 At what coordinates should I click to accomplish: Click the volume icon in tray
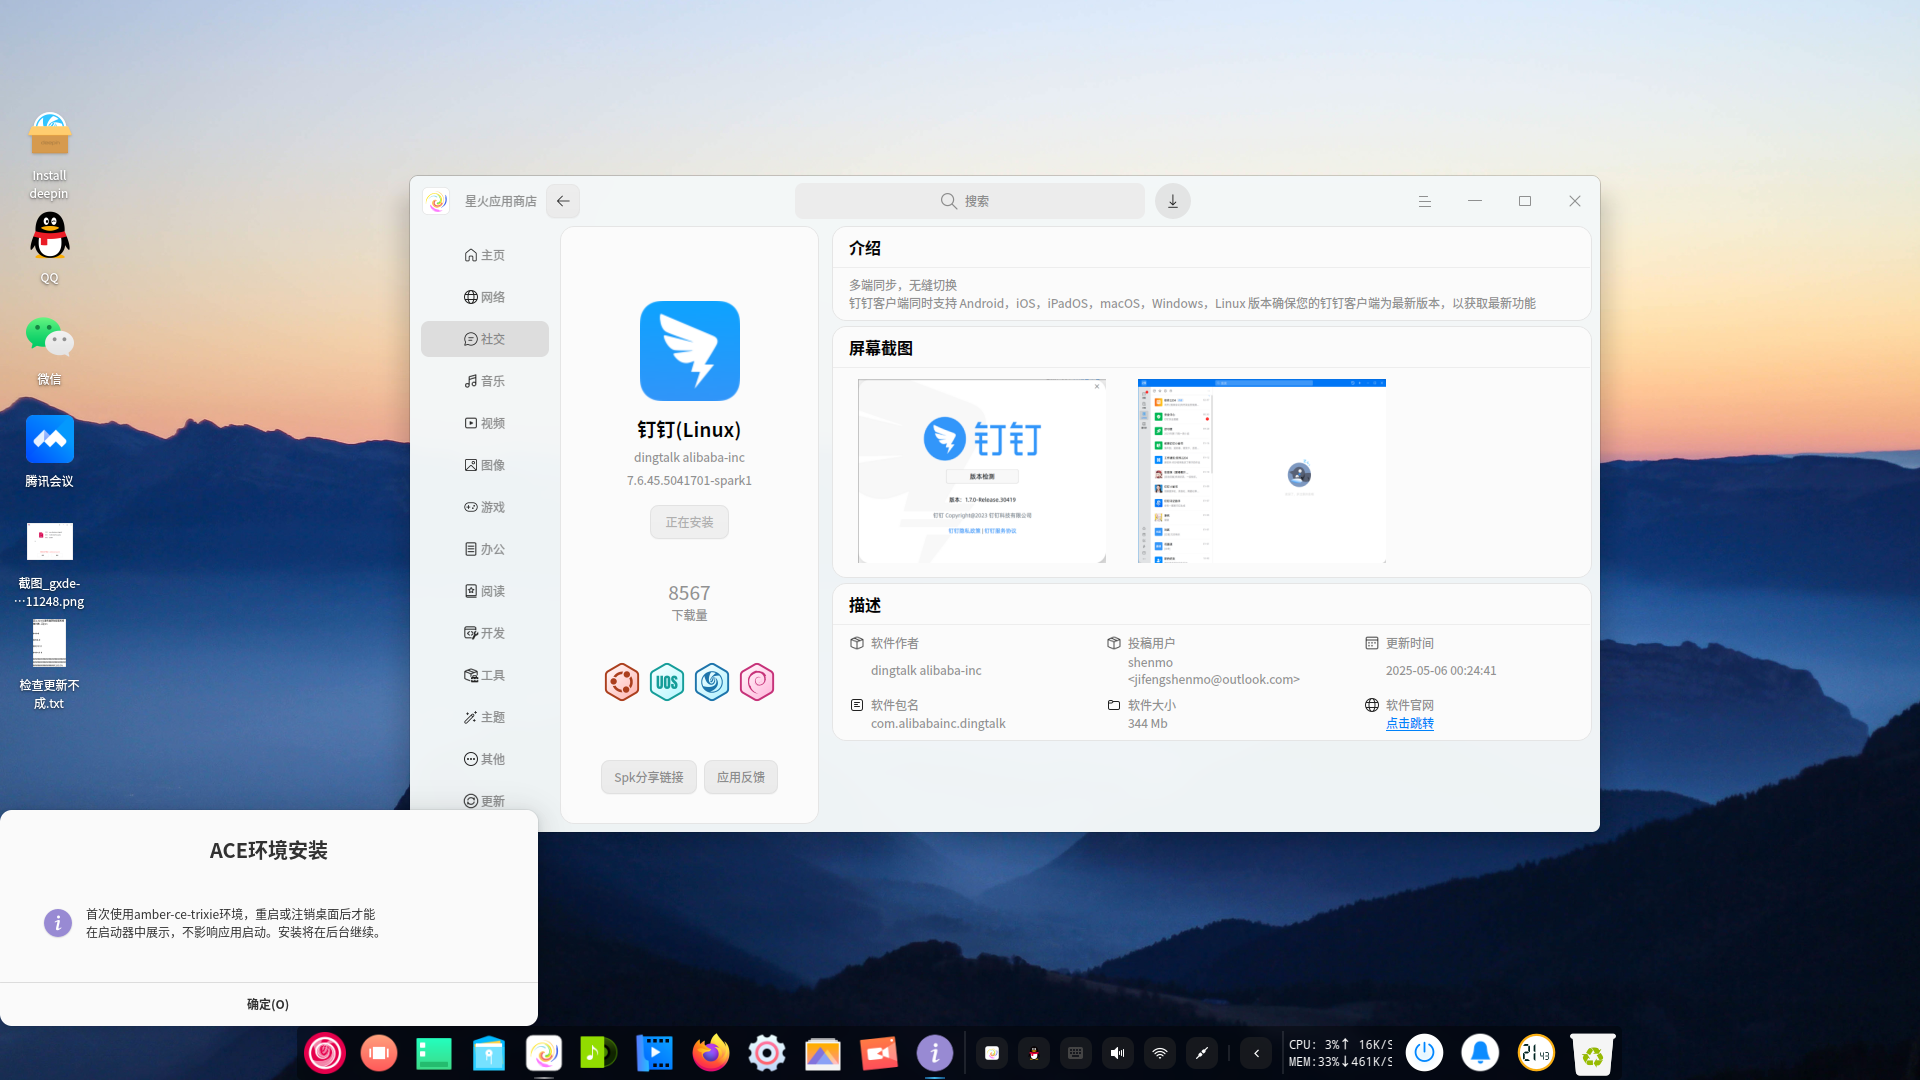(x=1118, y=1053)
